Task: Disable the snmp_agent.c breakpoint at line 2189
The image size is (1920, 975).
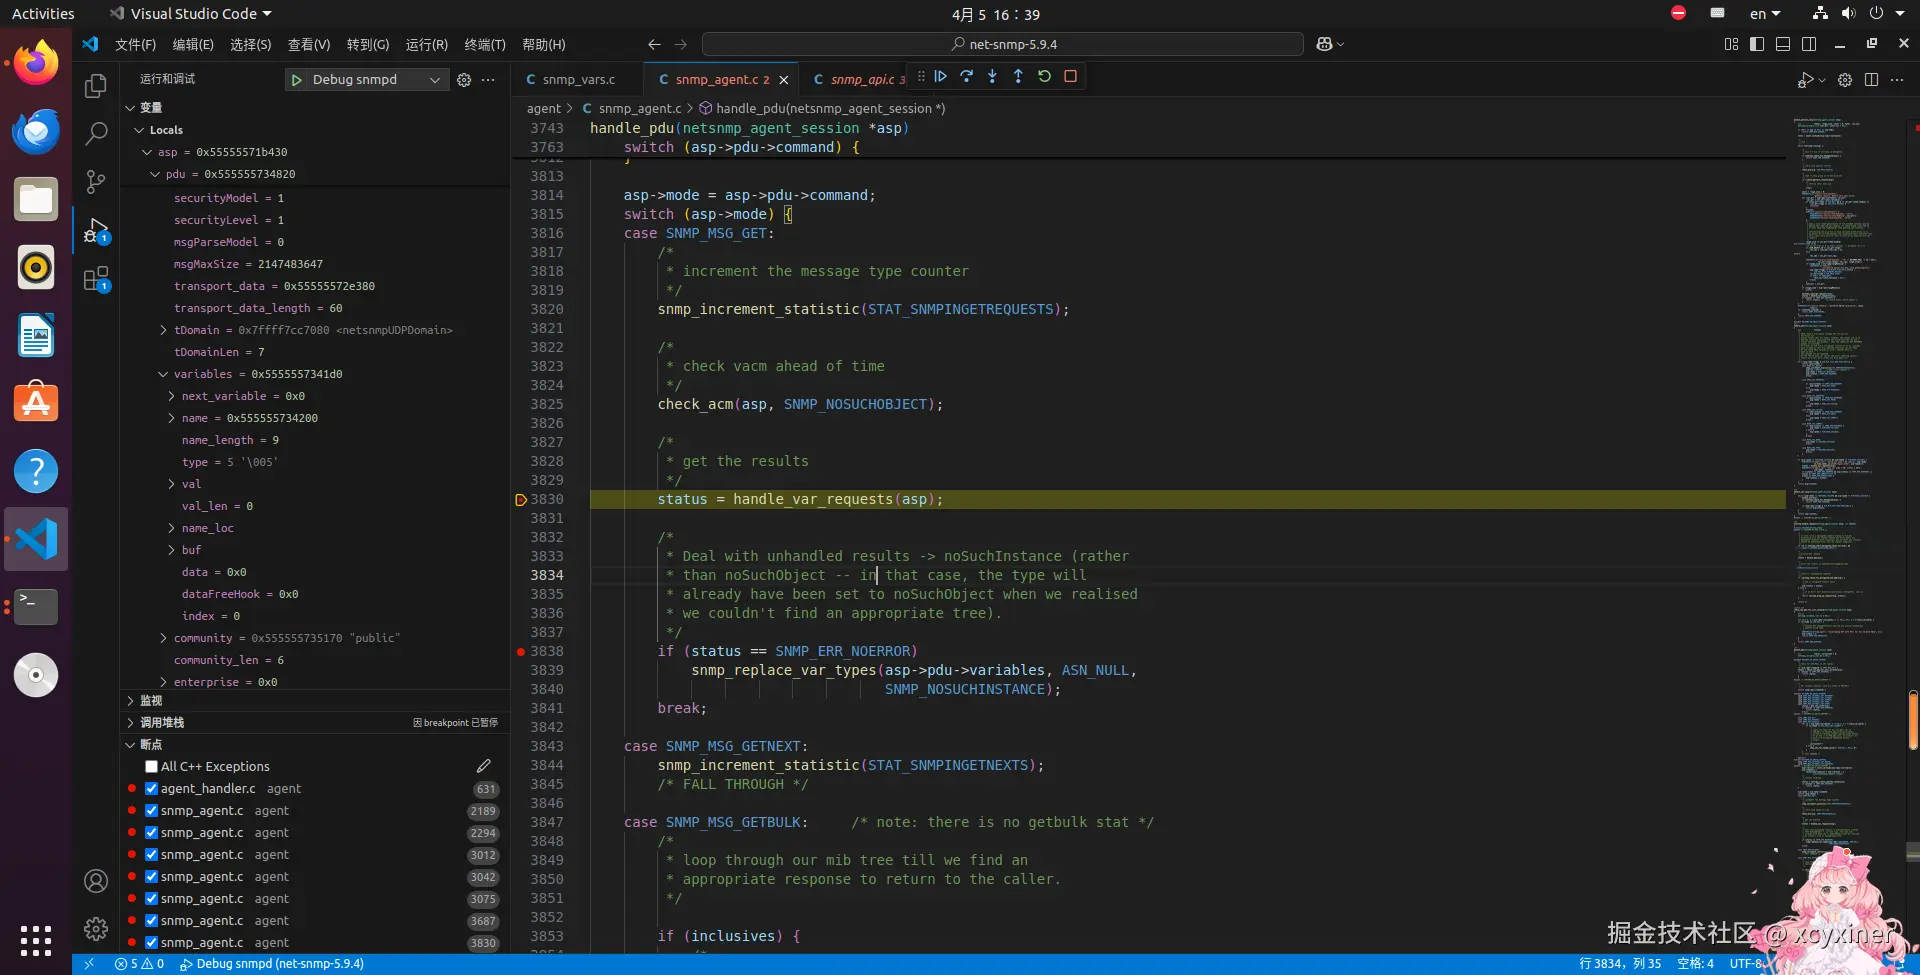Action: click(152, 811)
